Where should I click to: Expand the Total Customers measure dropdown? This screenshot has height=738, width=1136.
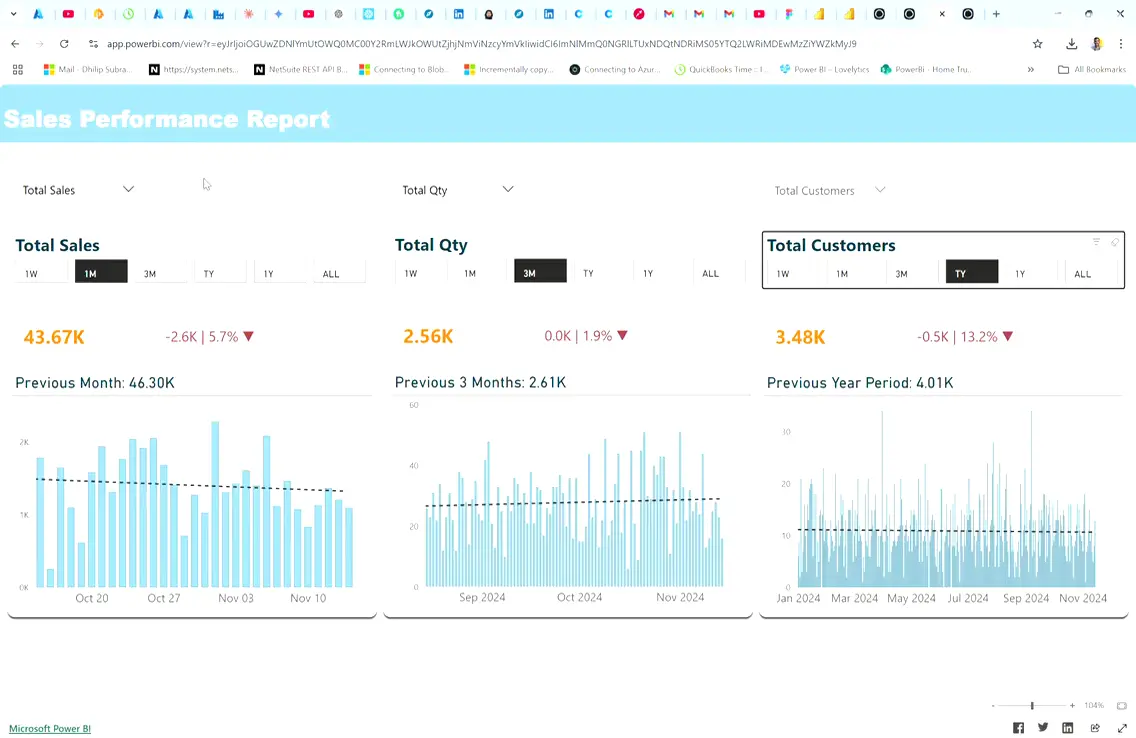pos(880,190)
